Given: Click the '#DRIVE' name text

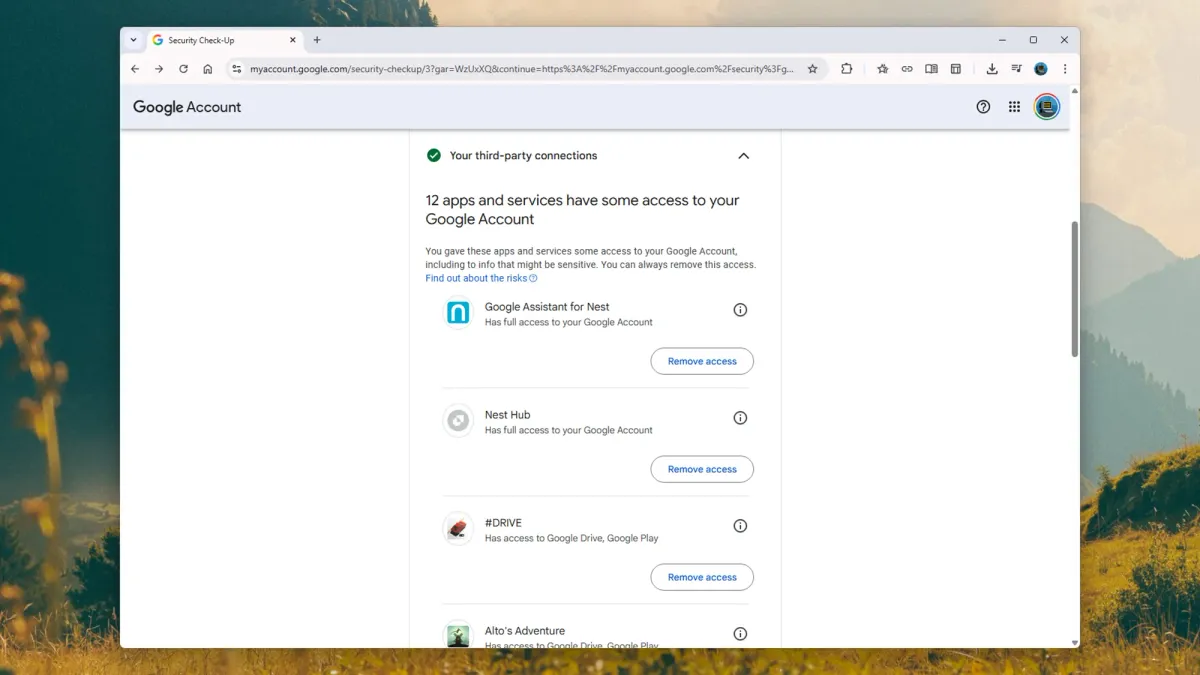Looking at the screenshot, I should point(503,523).
